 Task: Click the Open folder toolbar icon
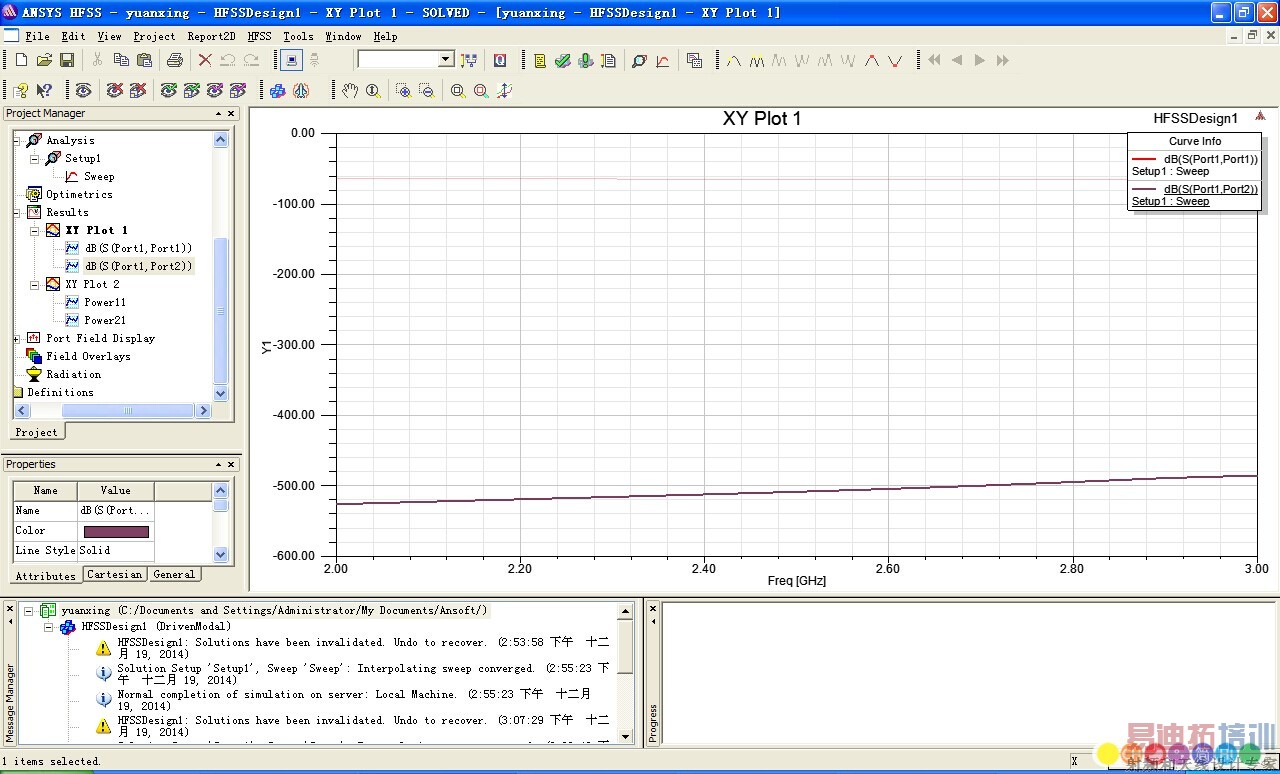(44, 60)
